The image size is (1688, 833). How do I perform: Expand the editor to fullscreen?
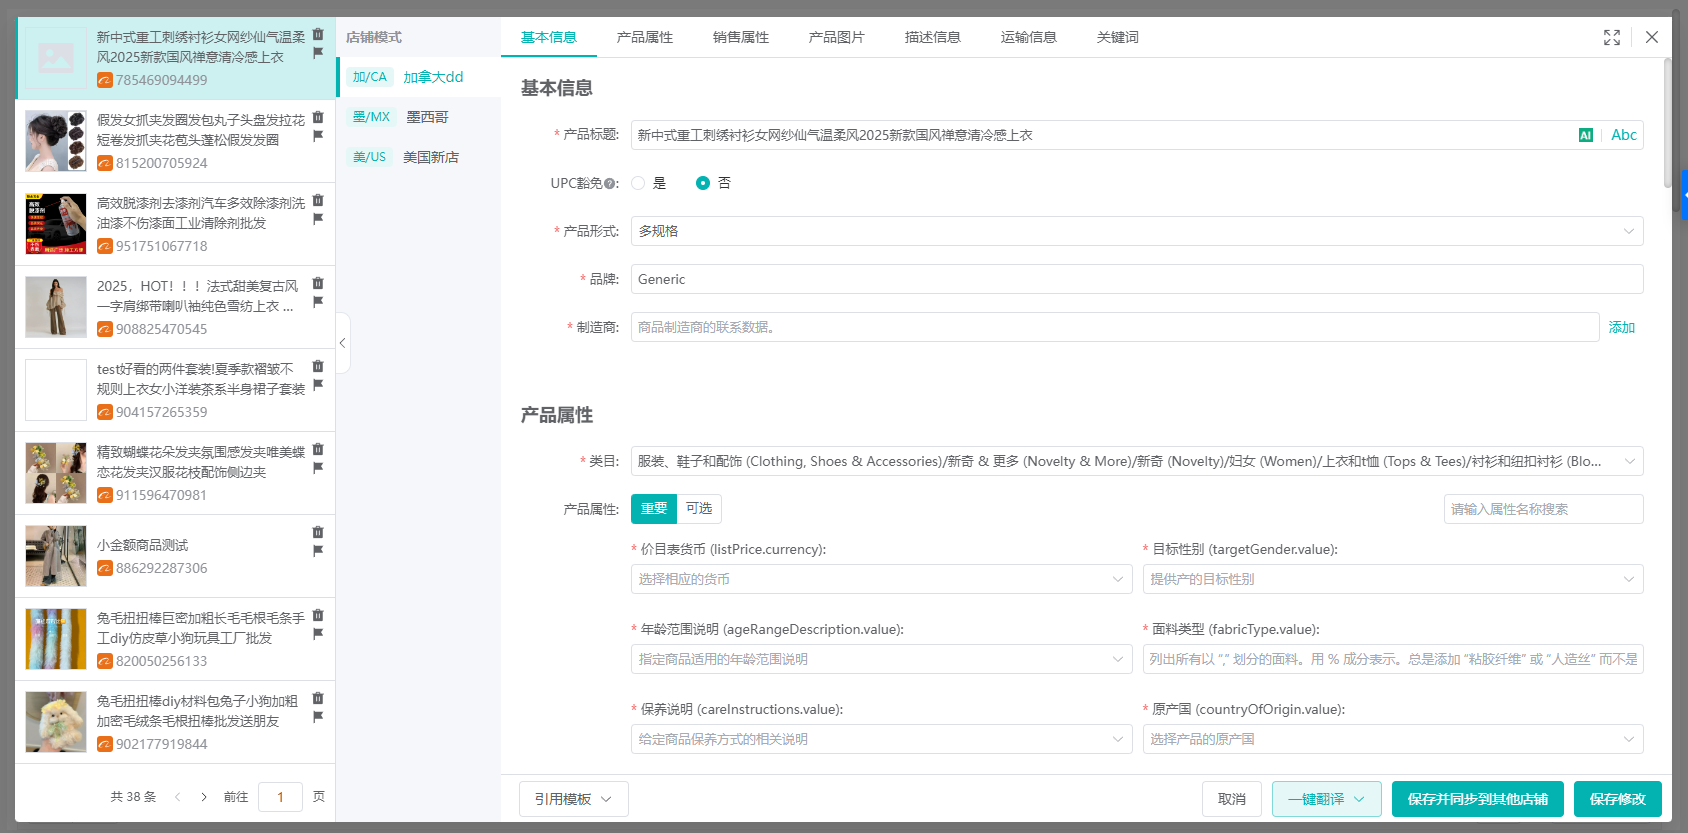[x=1611, y=37]
